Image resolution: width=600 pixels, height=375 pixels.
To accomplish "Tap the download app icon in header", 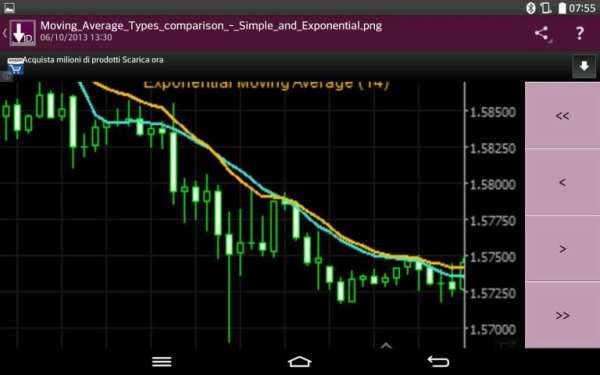I will click(x=23, y=33).
